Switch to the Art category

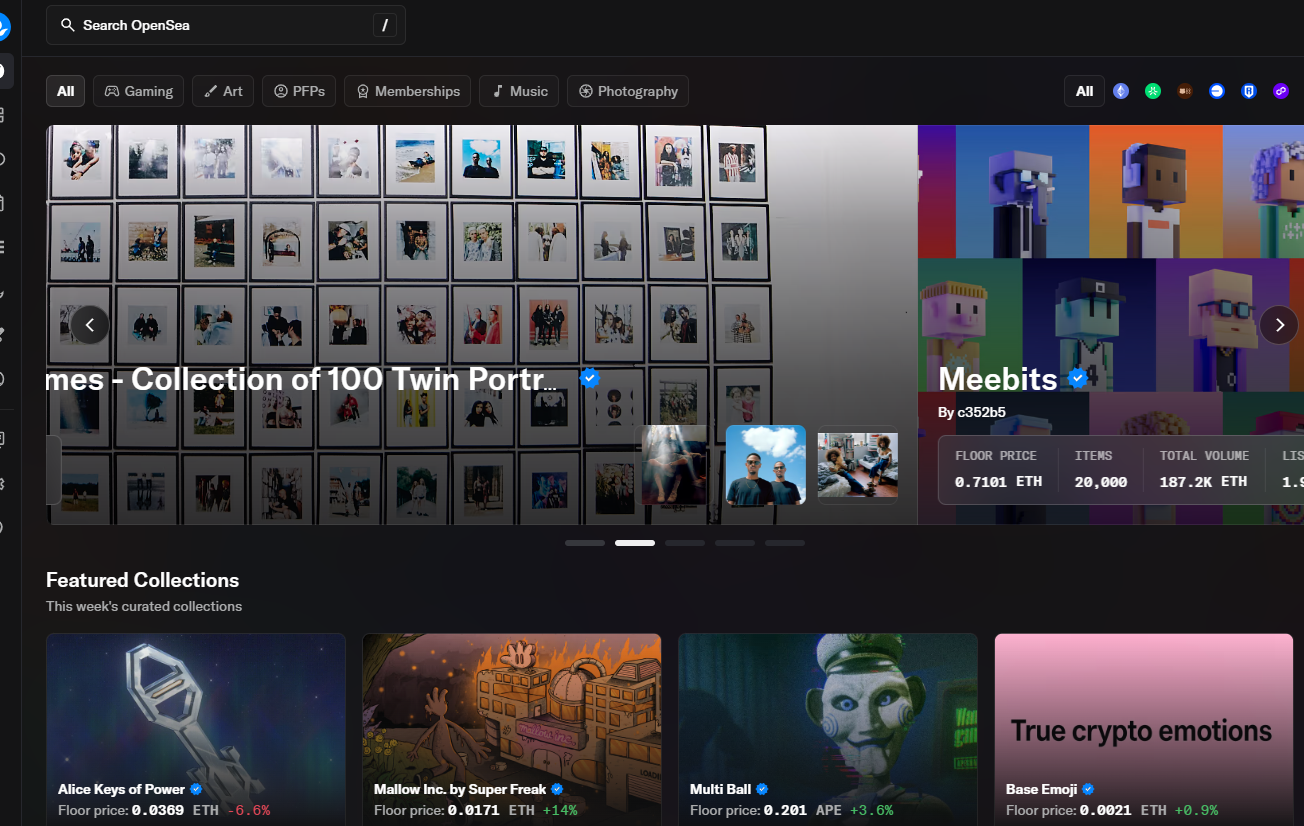223,91
